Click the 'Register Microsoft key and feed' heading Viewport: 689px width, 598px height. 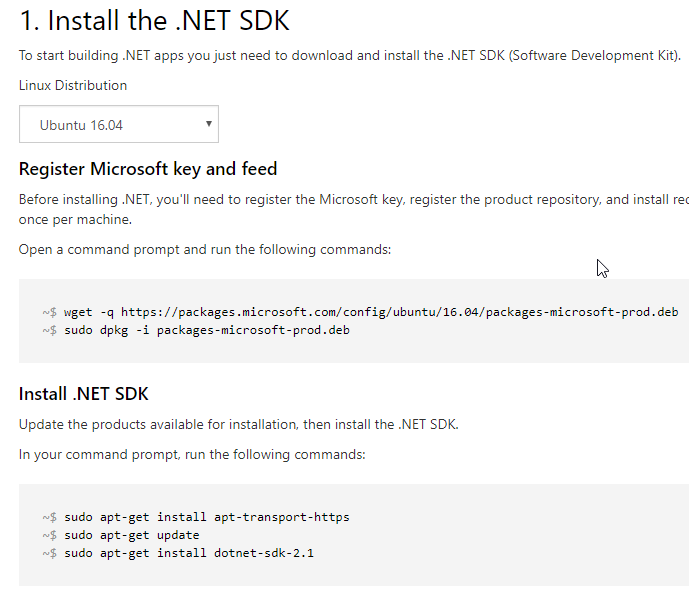click(x=148, y=168)
